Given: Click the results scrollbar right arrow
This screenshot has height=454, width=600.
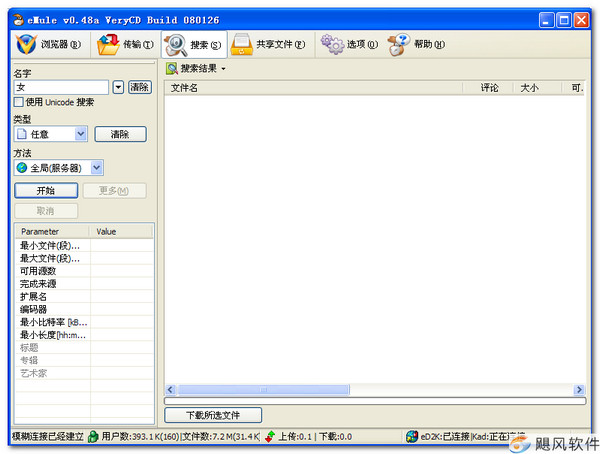Looking at the screenshot, I should [x=579, y=390].
